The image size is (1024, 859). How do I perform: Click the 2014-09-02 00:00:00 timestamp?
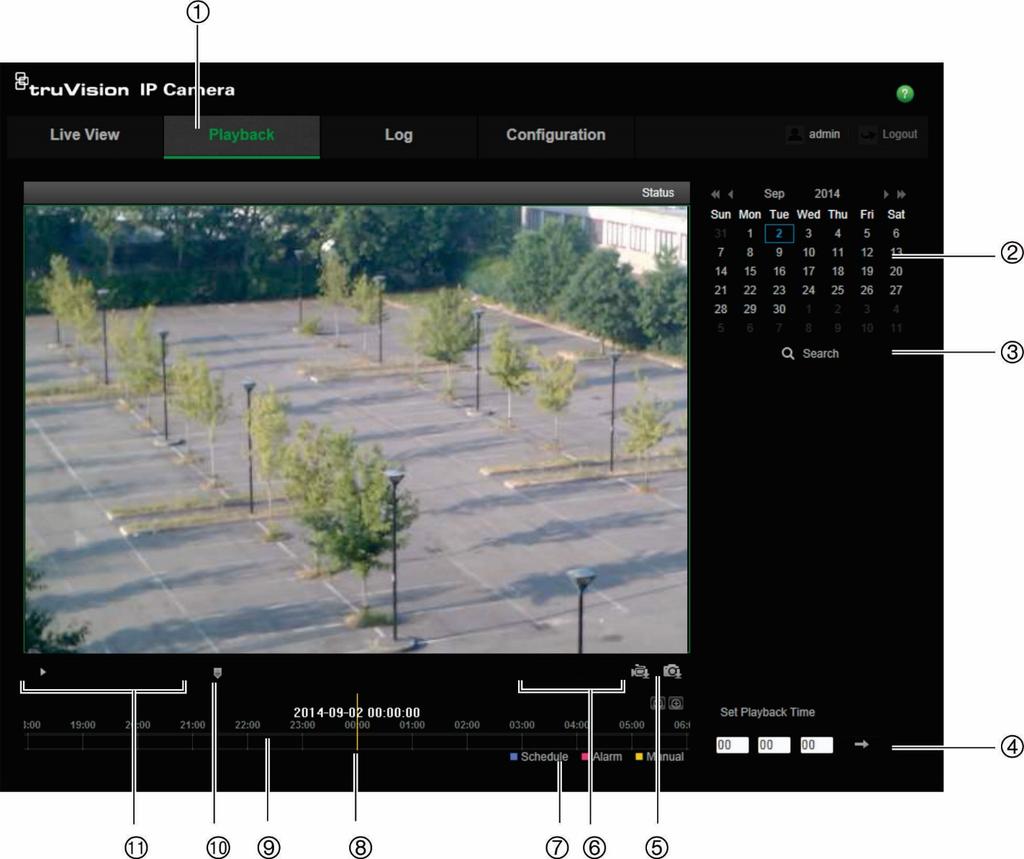point(357,712)
